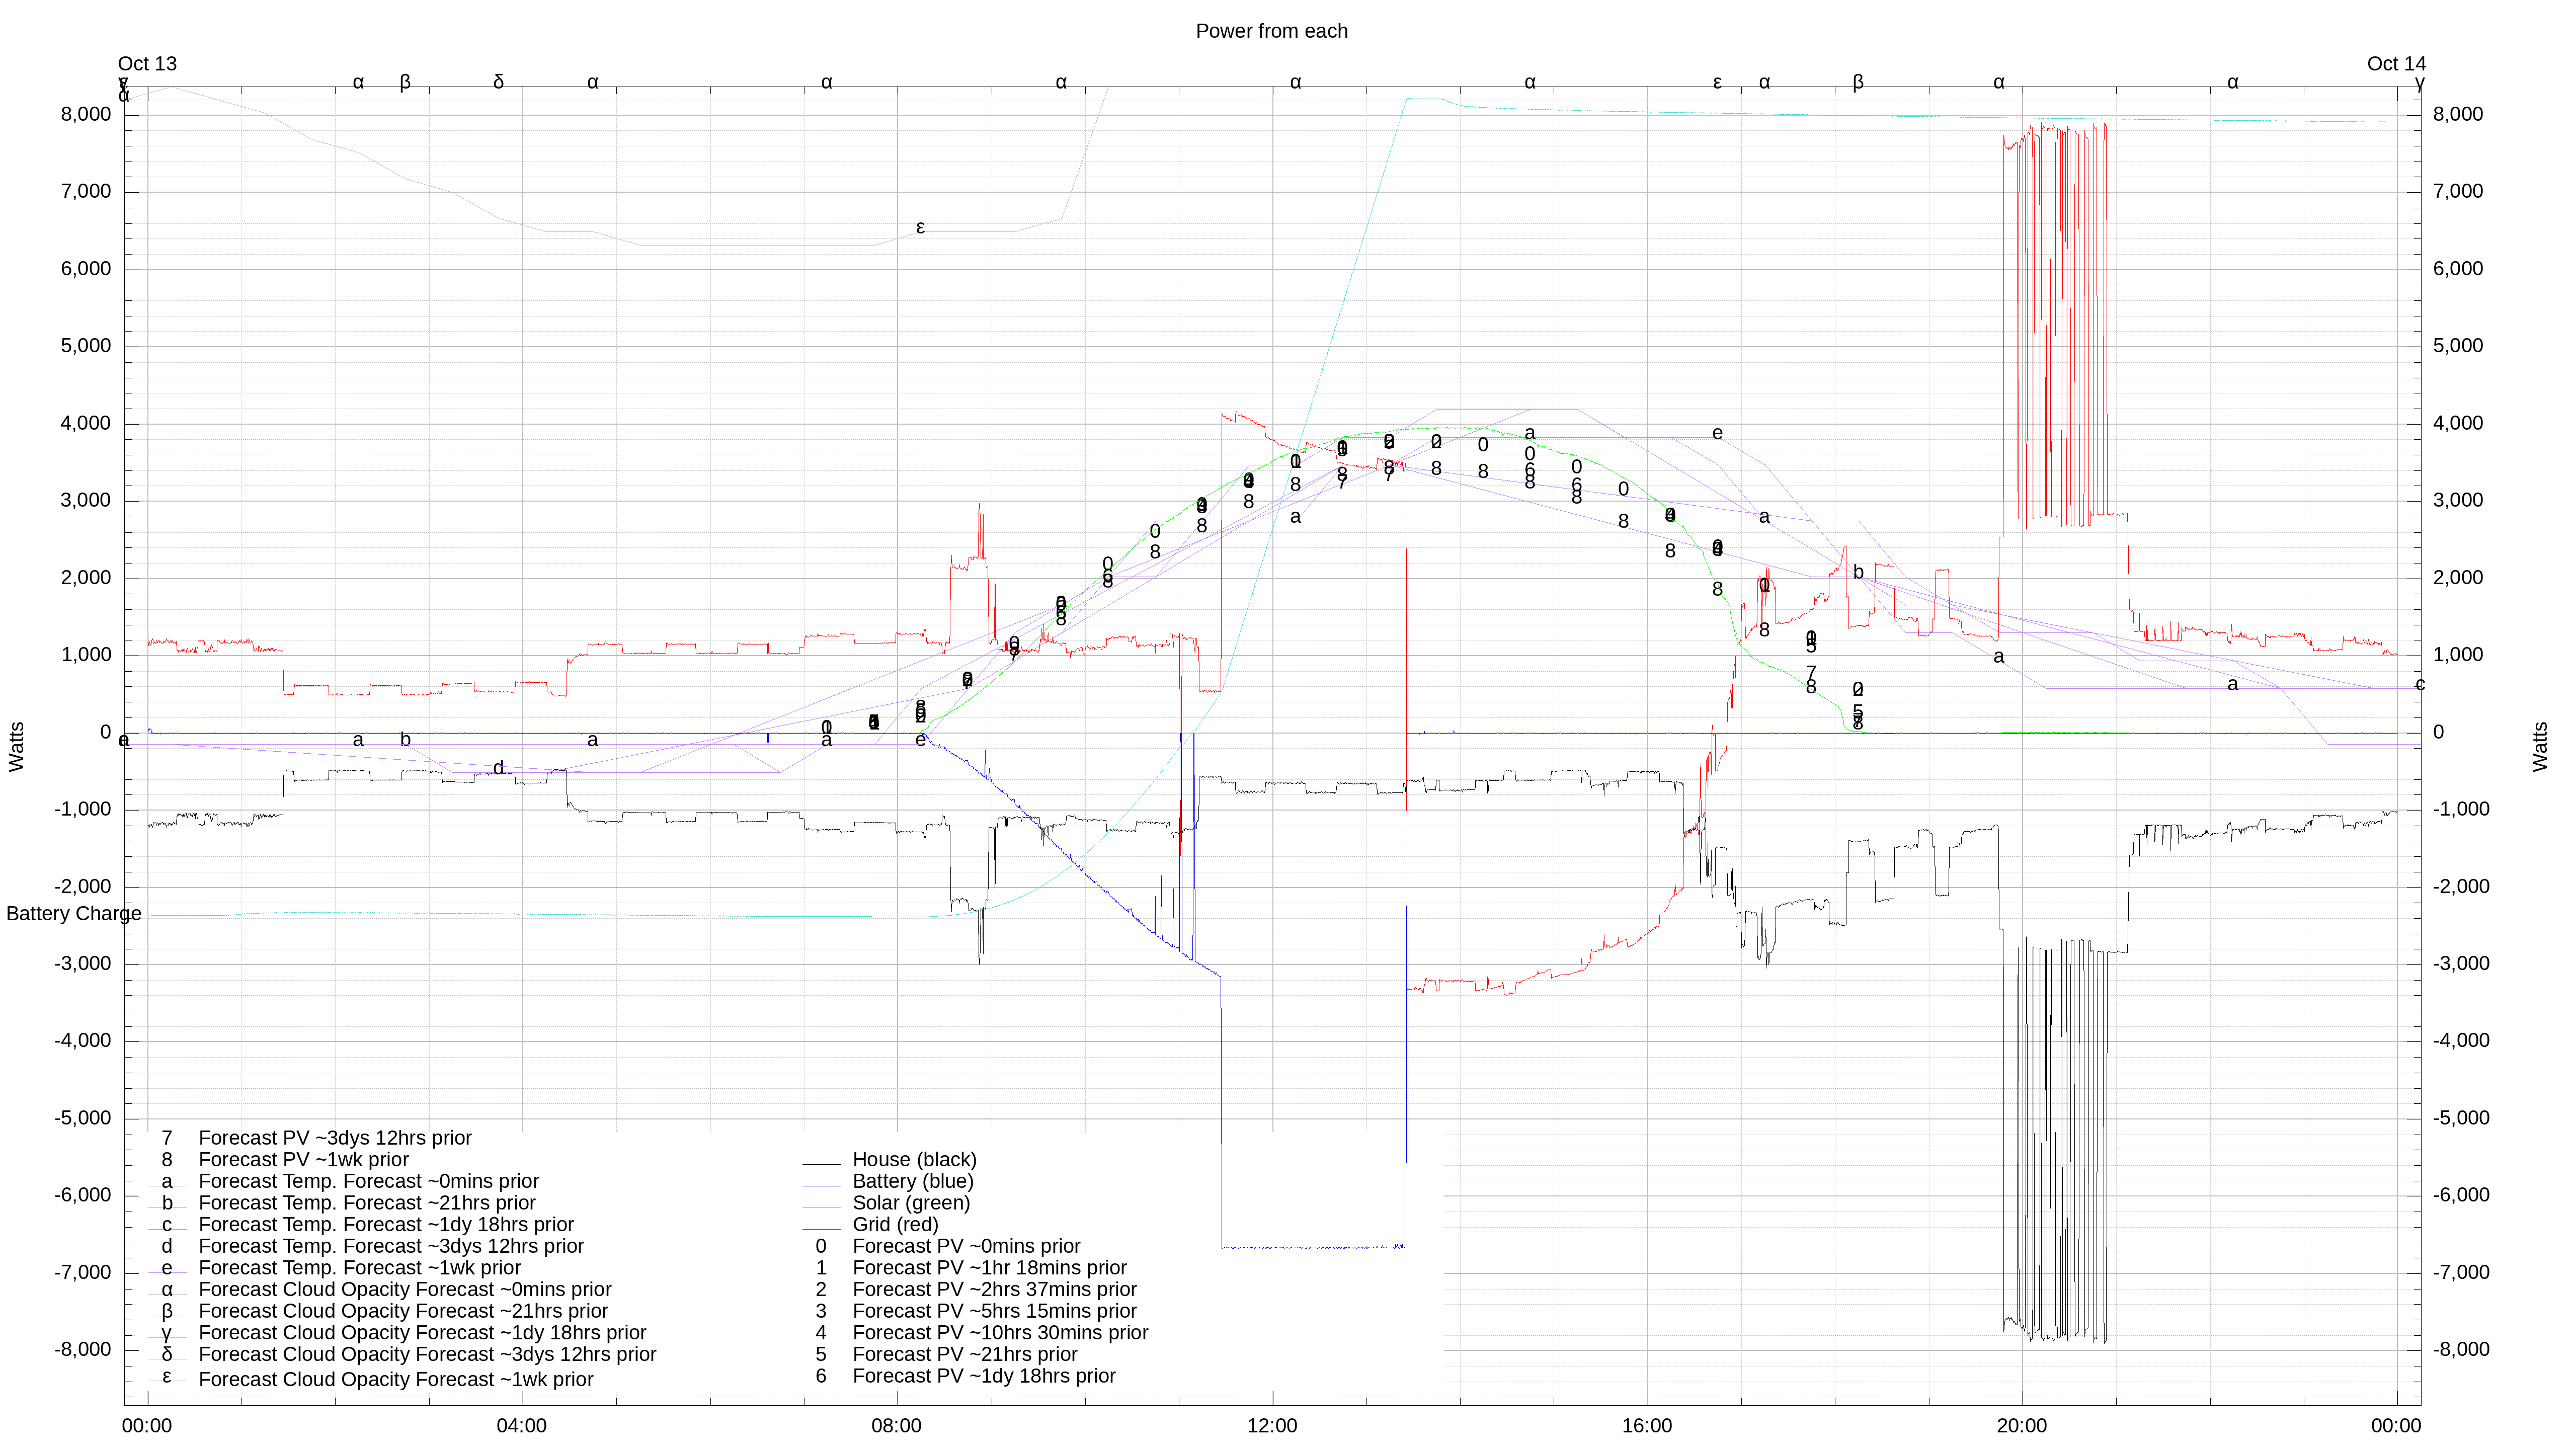Click the 'Oct 13' date label
This screenshot has height=1449, width=2576.
tap(147, 64)
